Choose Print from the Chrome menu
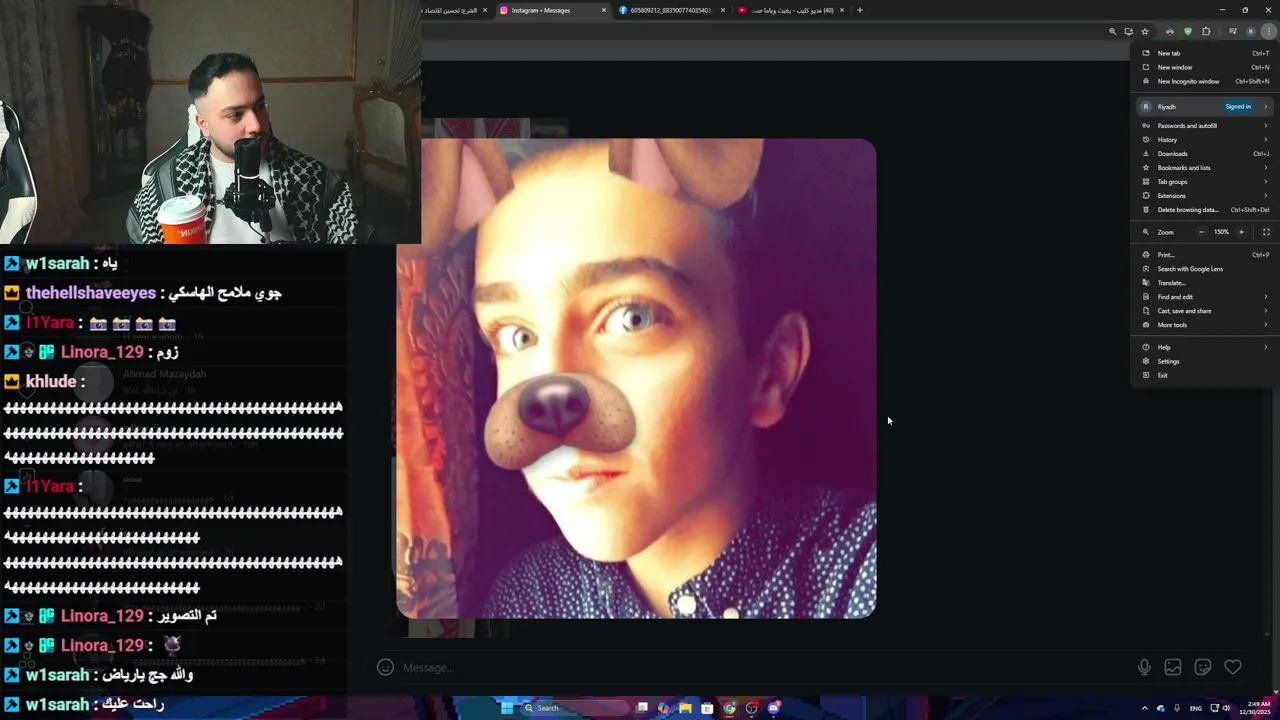 (1205, 255)
